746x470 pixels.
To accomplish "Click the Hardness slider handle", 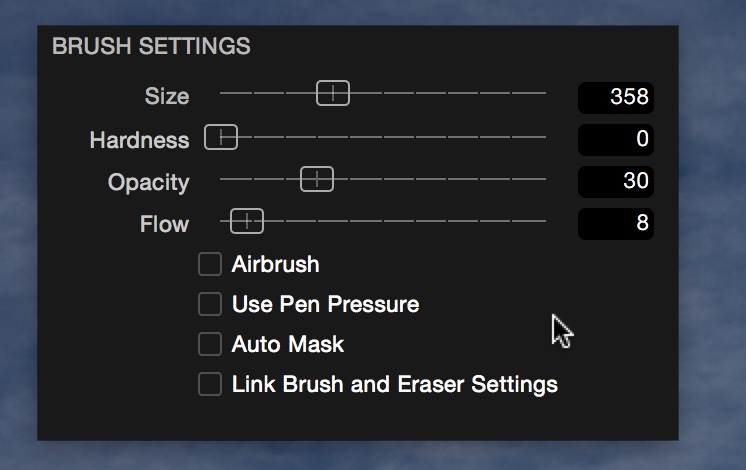I will pos(221,137).
